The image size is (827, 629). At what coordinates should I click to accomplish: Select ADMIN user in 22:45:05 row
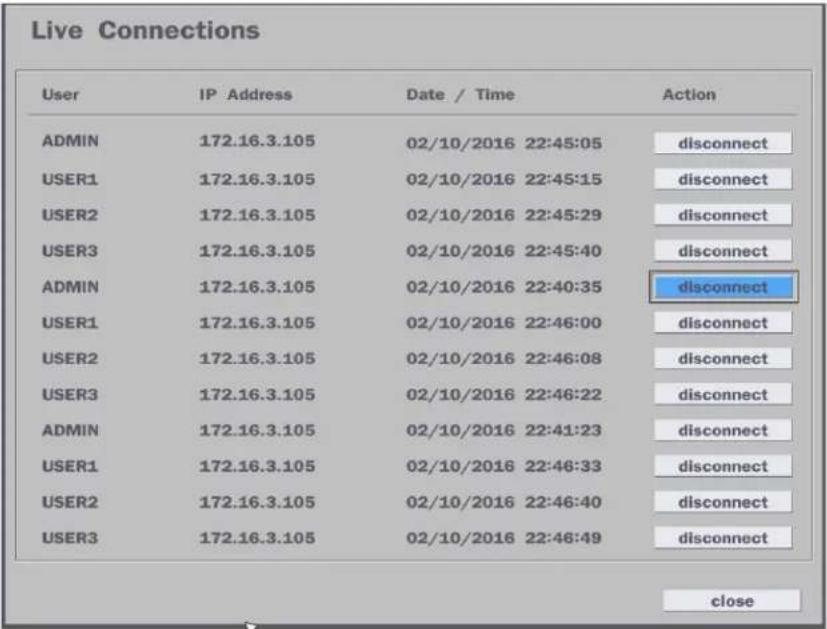(x=70, y=141)
